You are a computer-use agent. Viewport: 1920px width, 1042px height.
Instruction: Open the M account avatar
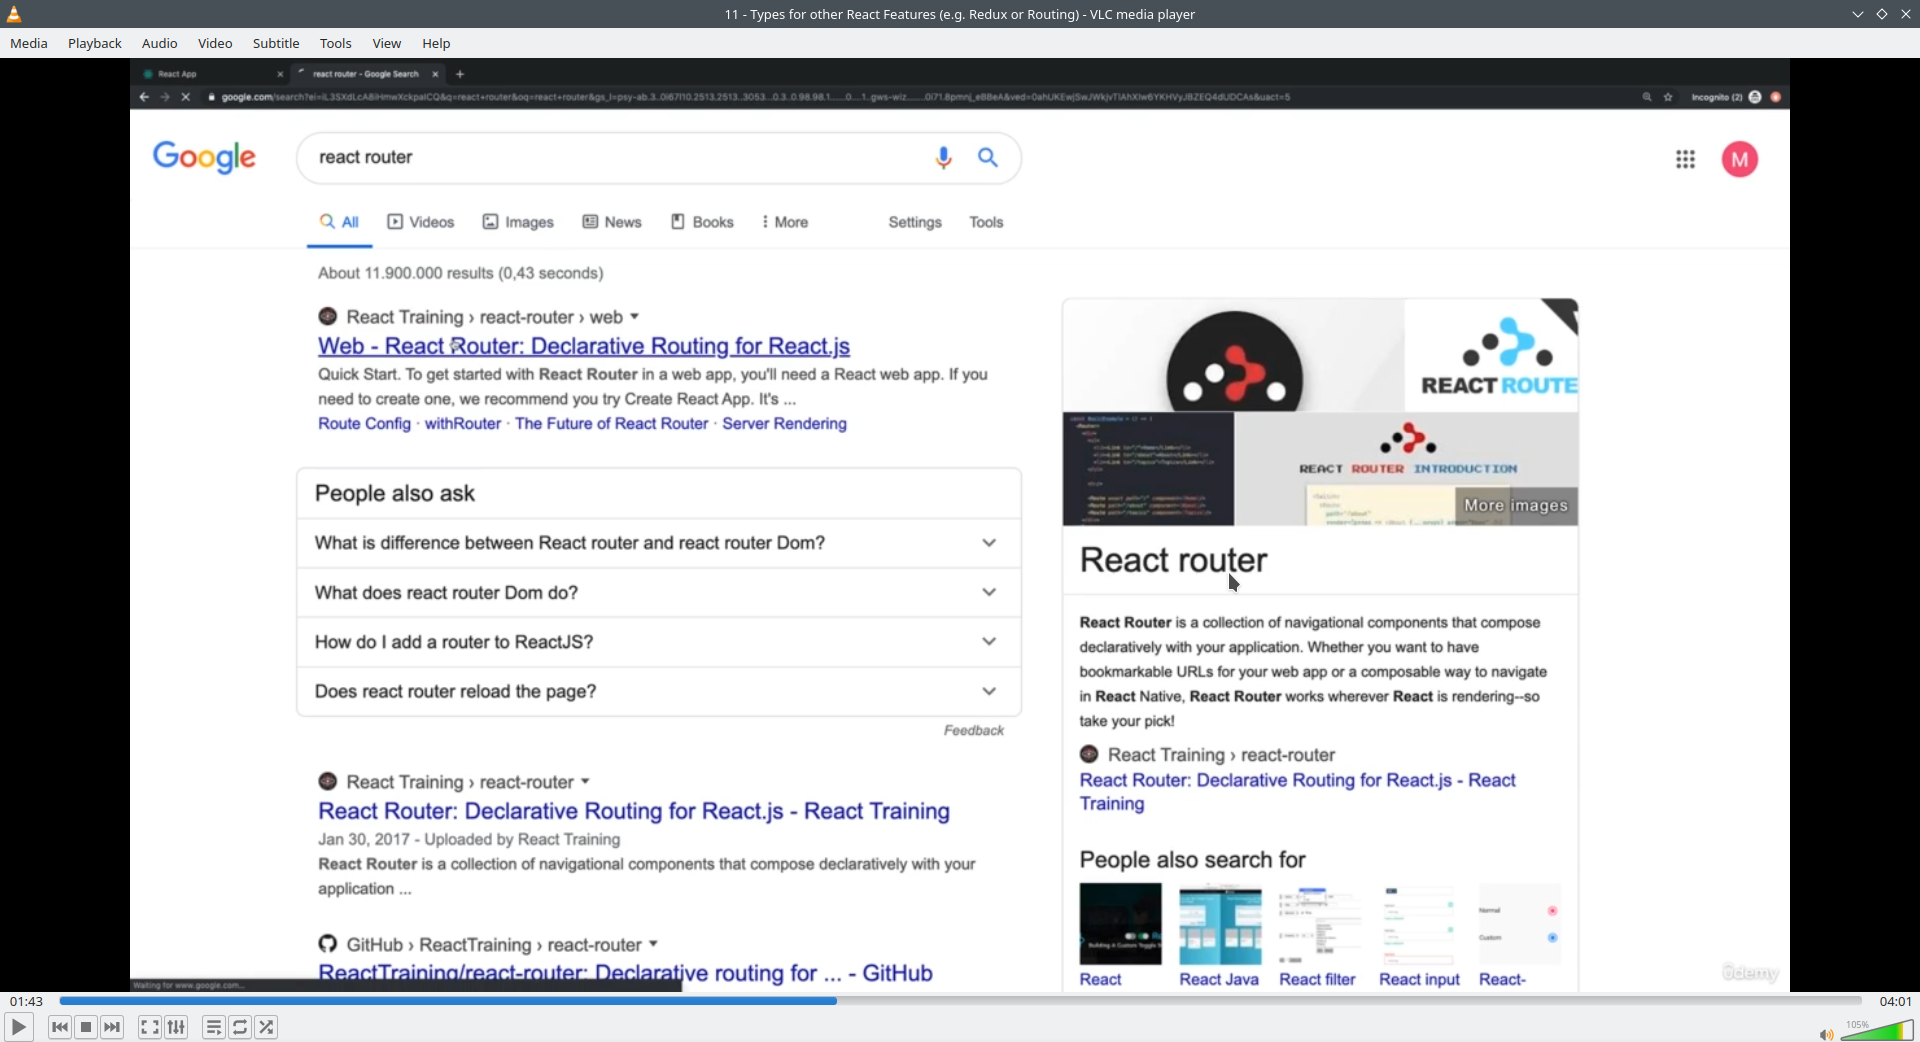(x=1740, y=160)
